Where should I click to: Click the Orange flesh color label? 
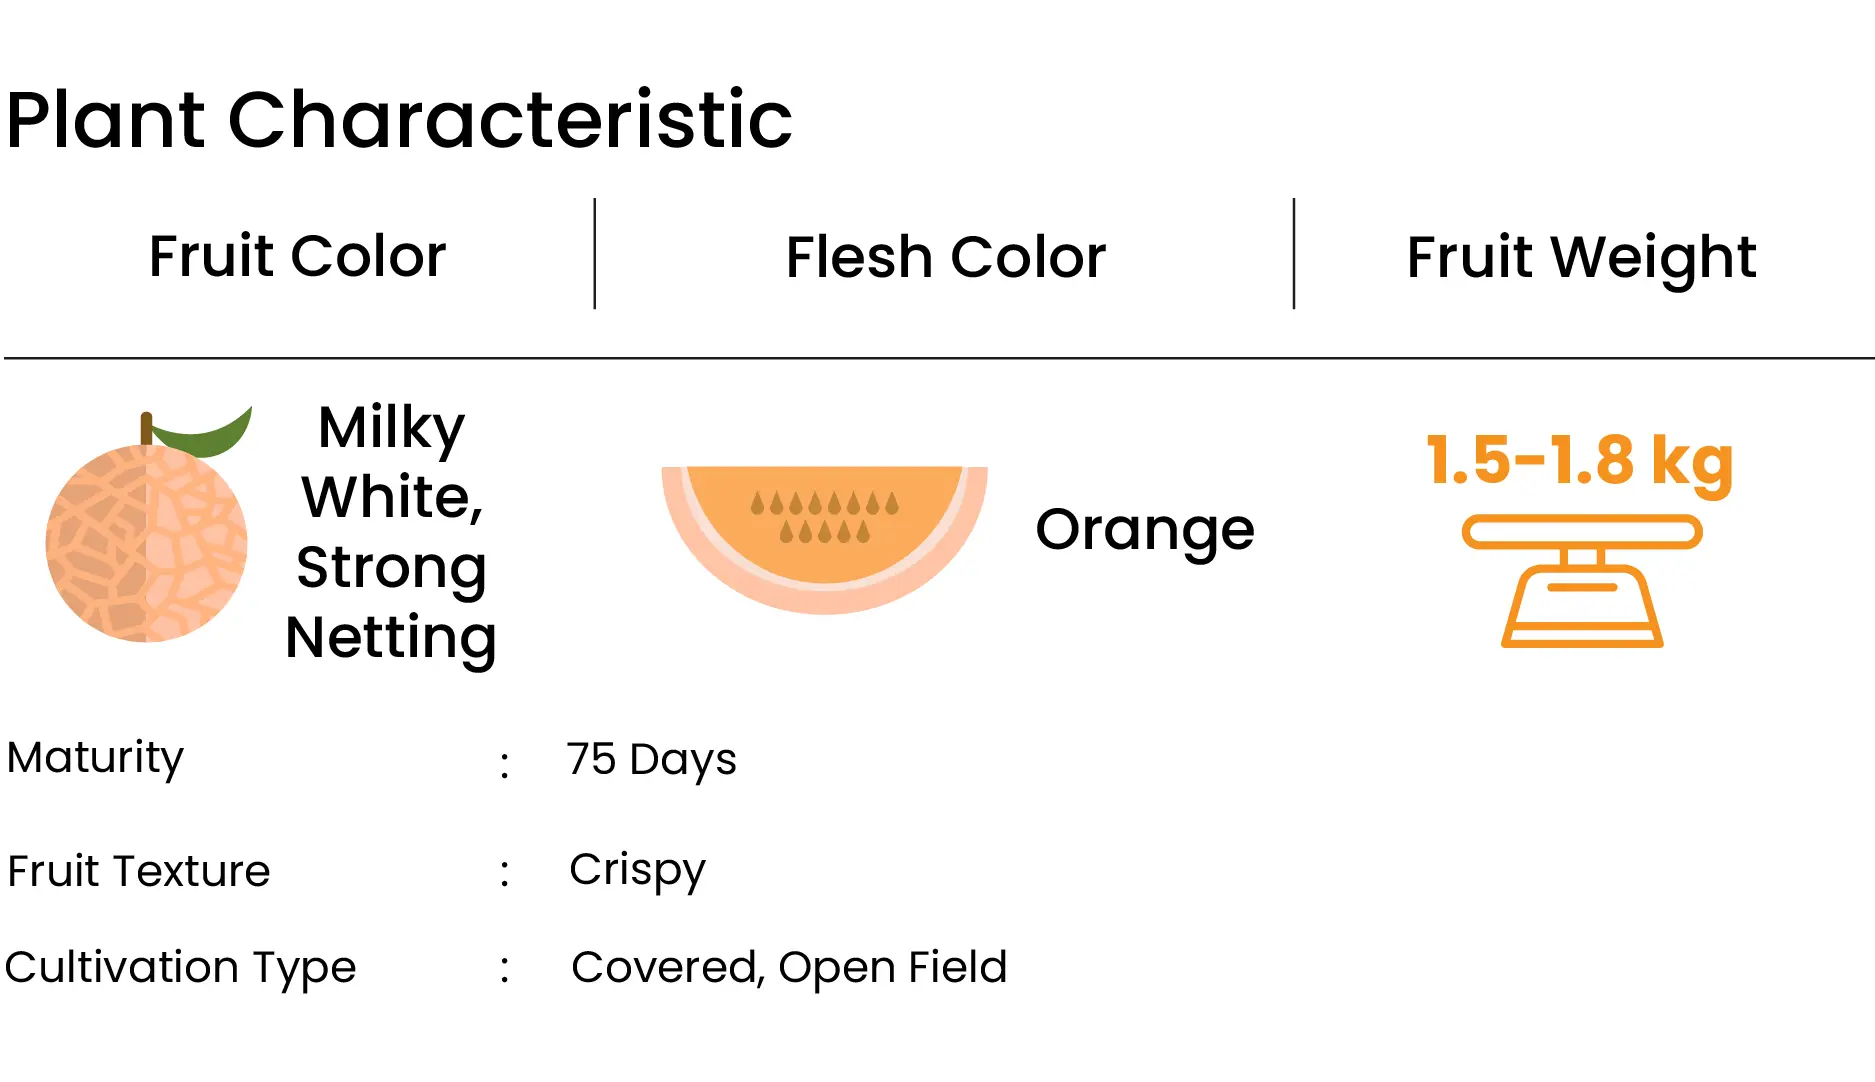[x=1145, y=531]
